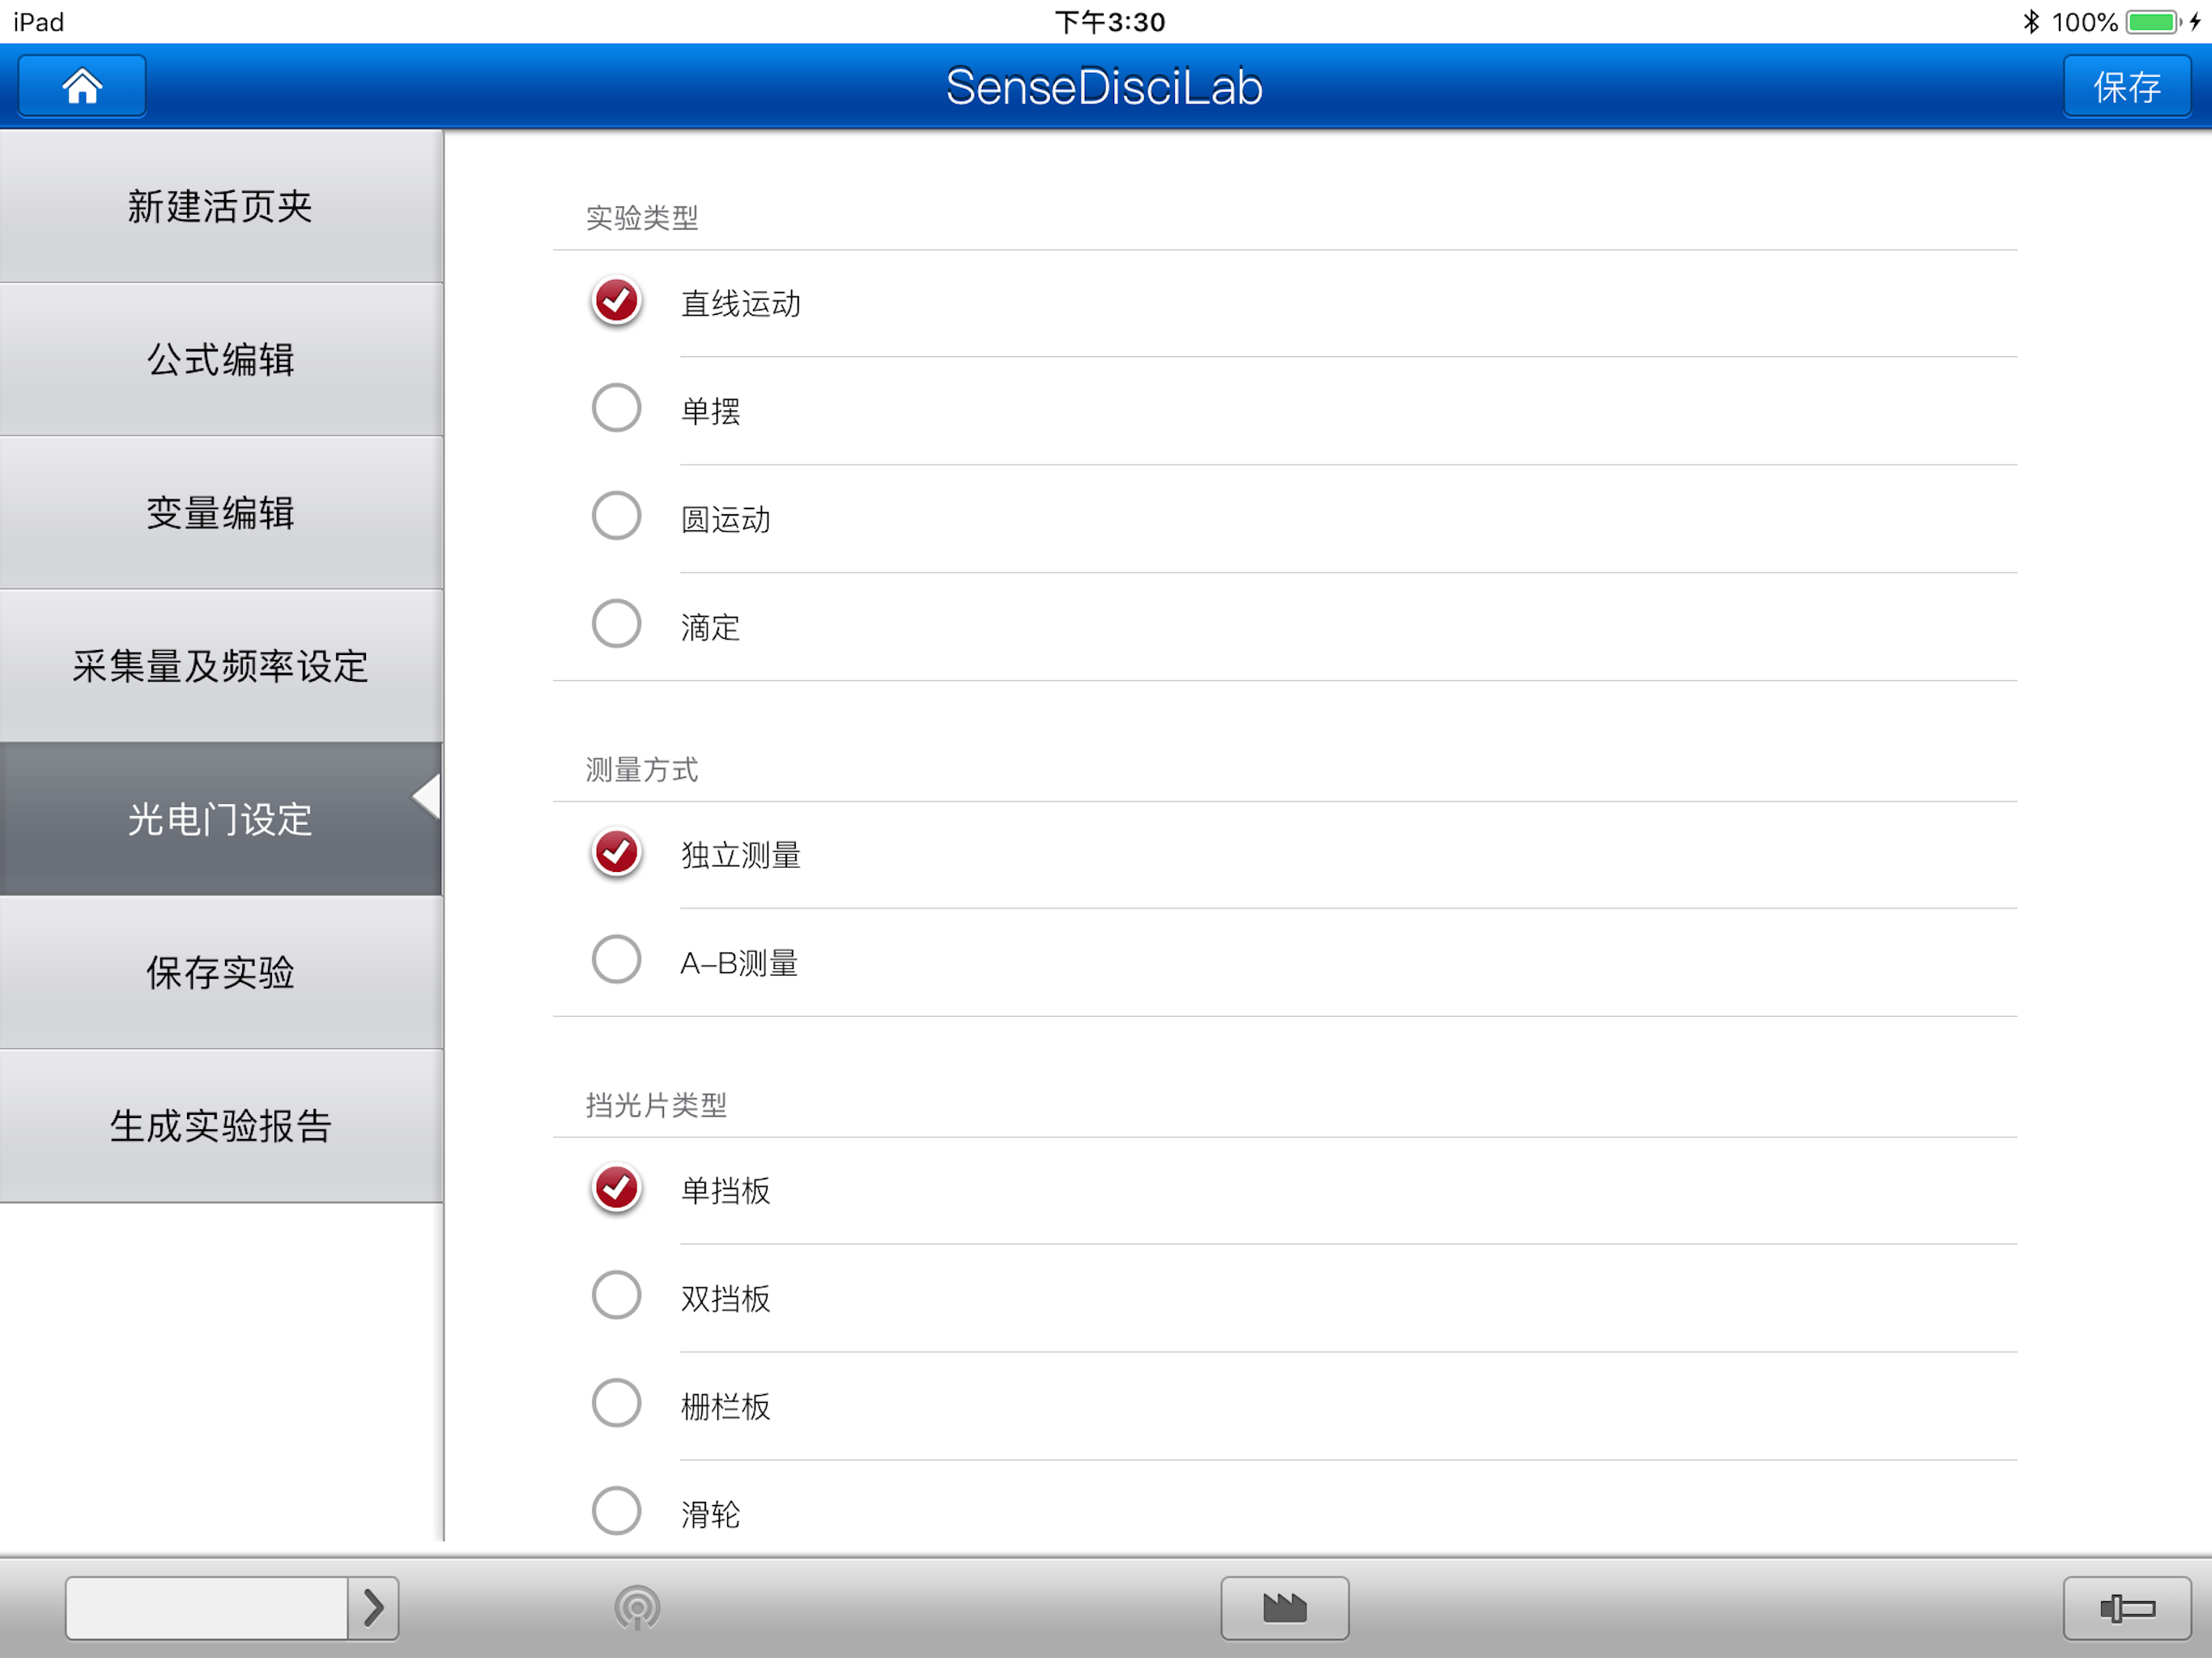This screenshot has height=1658, width=2212.
Task: Click the Bluetooth status icon
Action: pyautogui.click(x=2031, y=21)
